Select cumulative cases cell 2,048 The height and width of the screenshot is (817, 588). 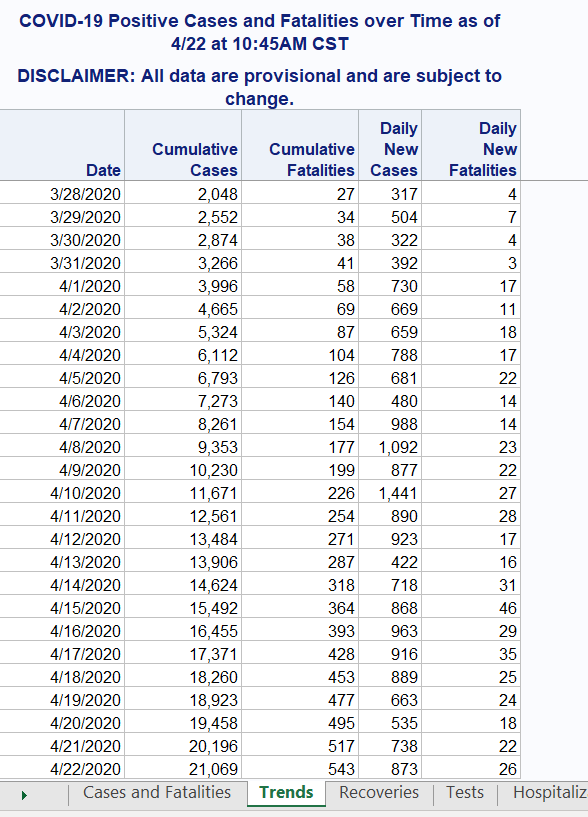[x=183, y=194]
